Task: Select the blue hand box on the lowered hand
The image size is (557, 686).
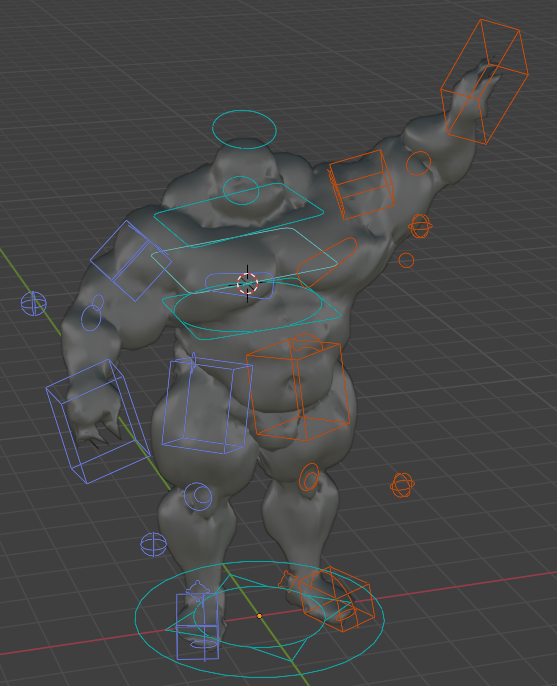Action: coord(98,421)
